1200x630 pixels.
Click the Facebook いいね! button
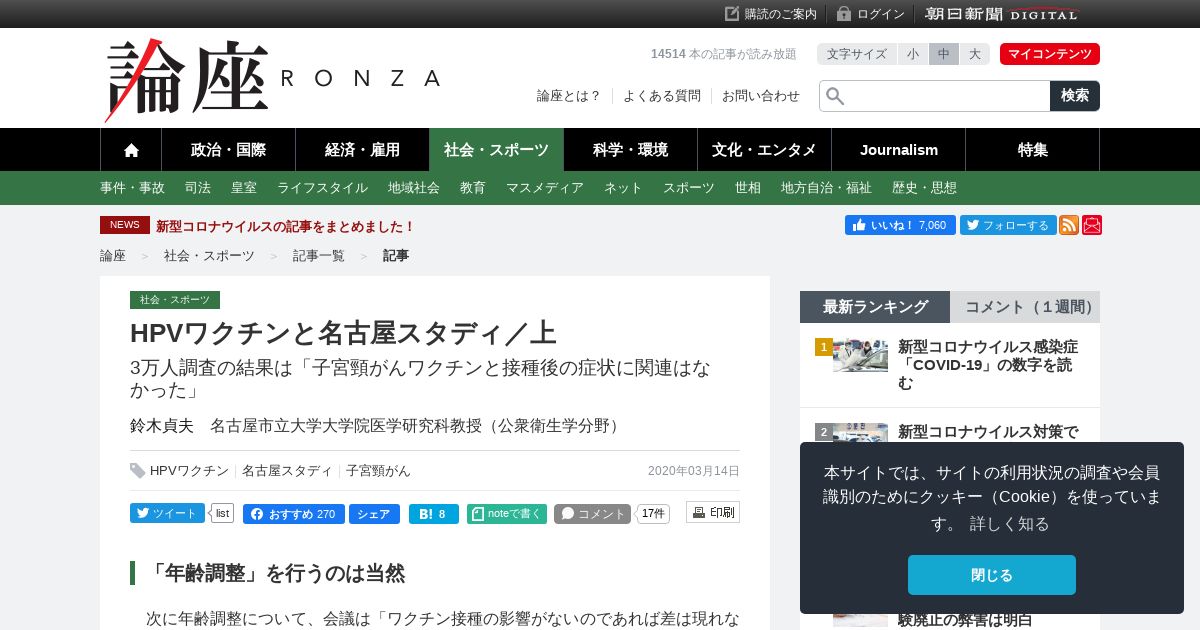(900, 225)
